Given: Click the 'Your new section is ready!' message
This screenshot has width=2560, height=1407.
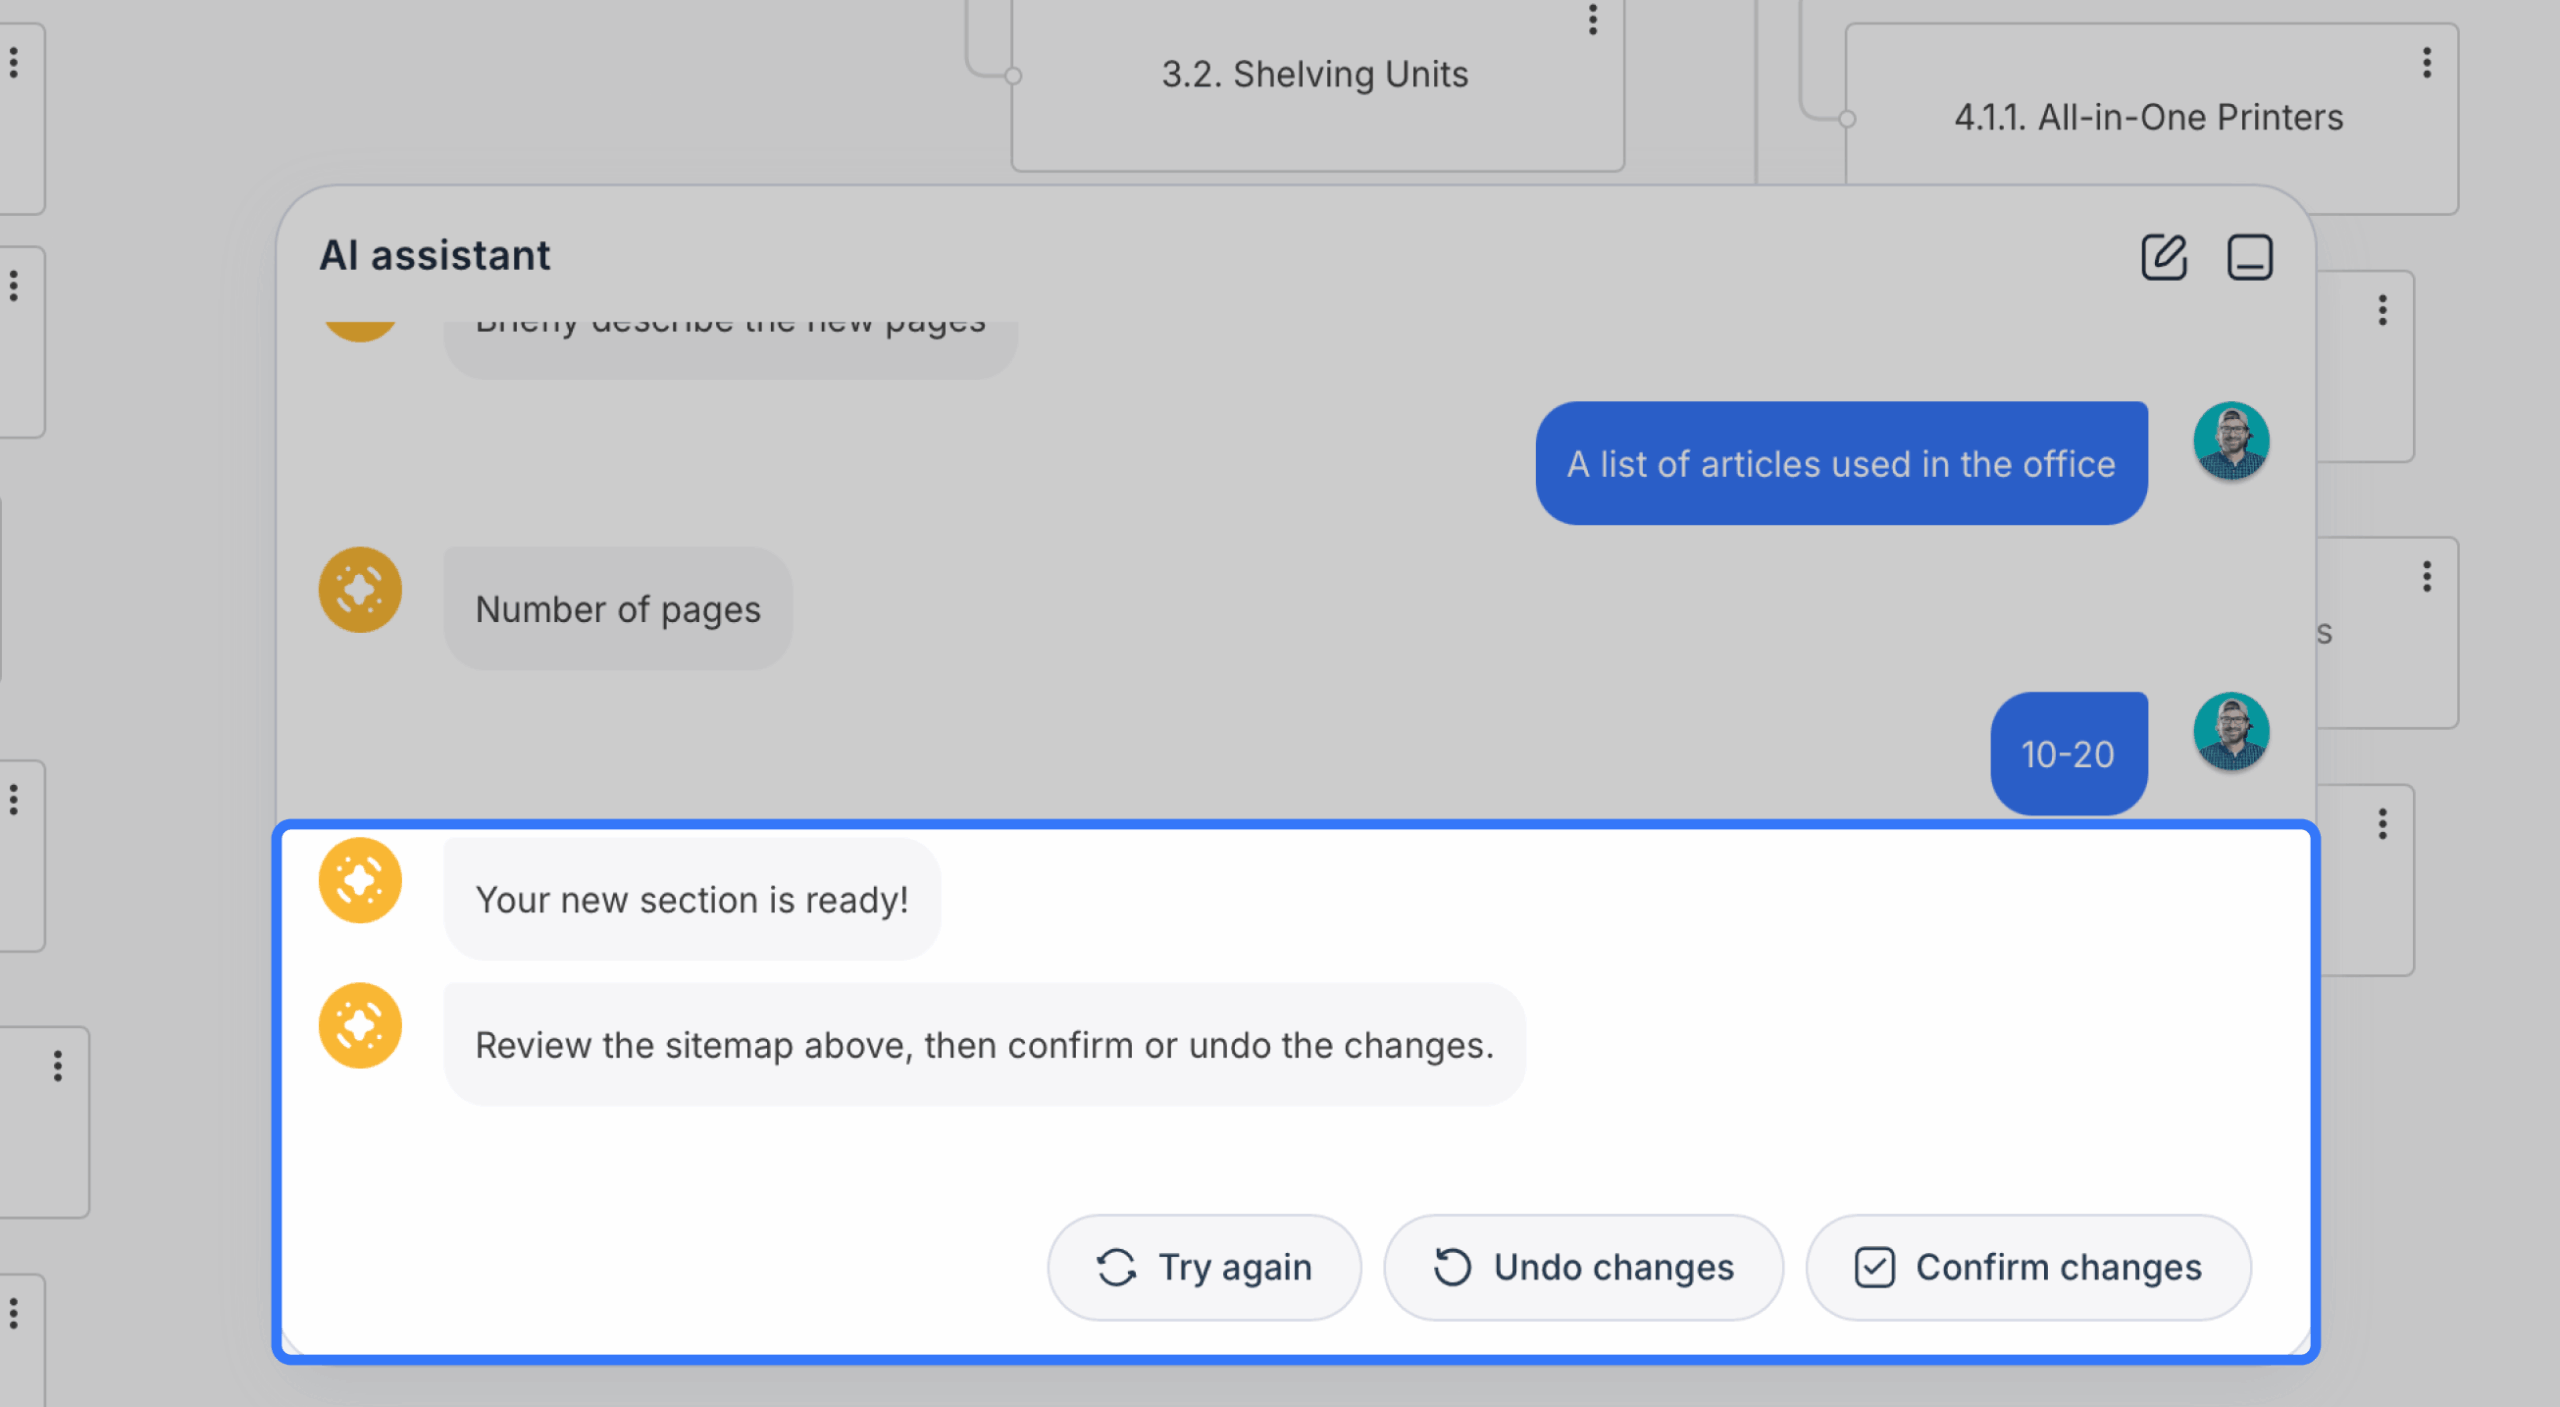Looking at the screenshot, I should 692,899.
